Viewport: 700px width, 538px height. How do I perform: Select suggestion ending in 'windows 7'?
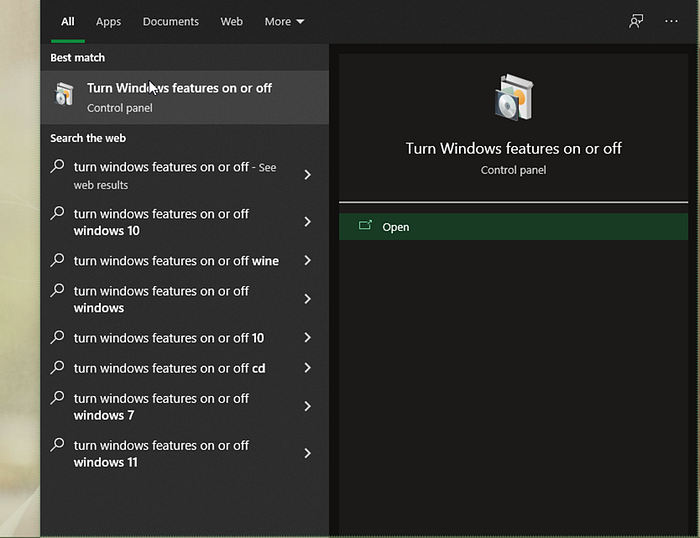point(184,406)
